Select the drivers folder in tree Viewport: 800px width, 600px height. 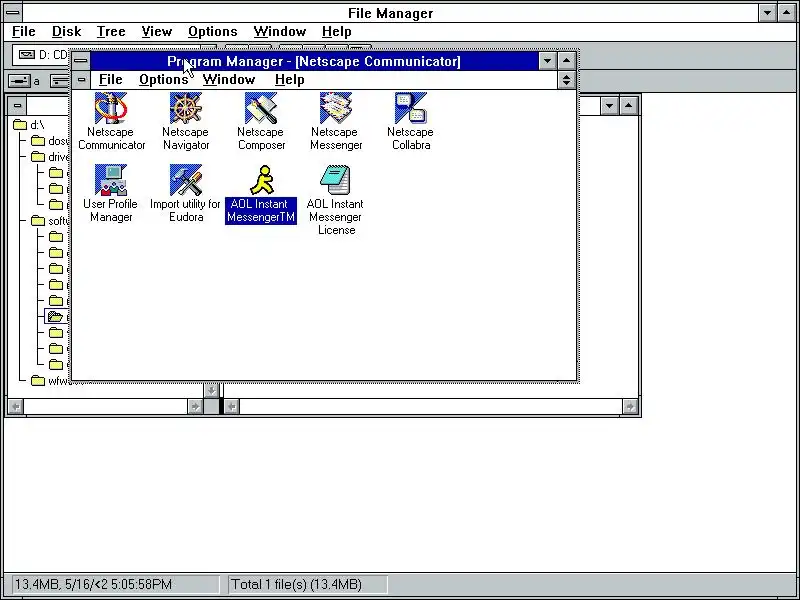point(49,157)
